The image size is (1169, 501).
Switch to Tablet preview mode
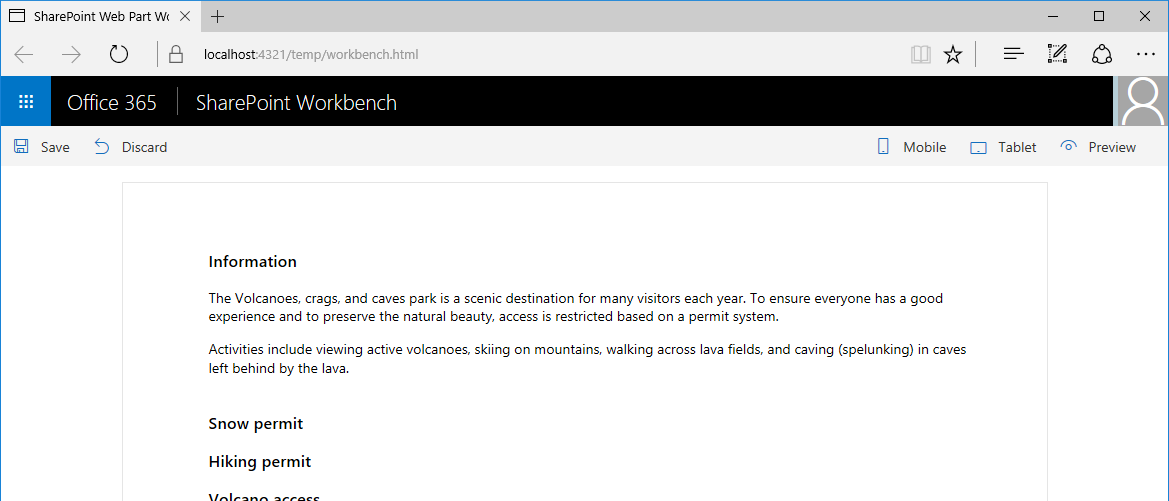pyautogui.click(x=1003, y=147)
